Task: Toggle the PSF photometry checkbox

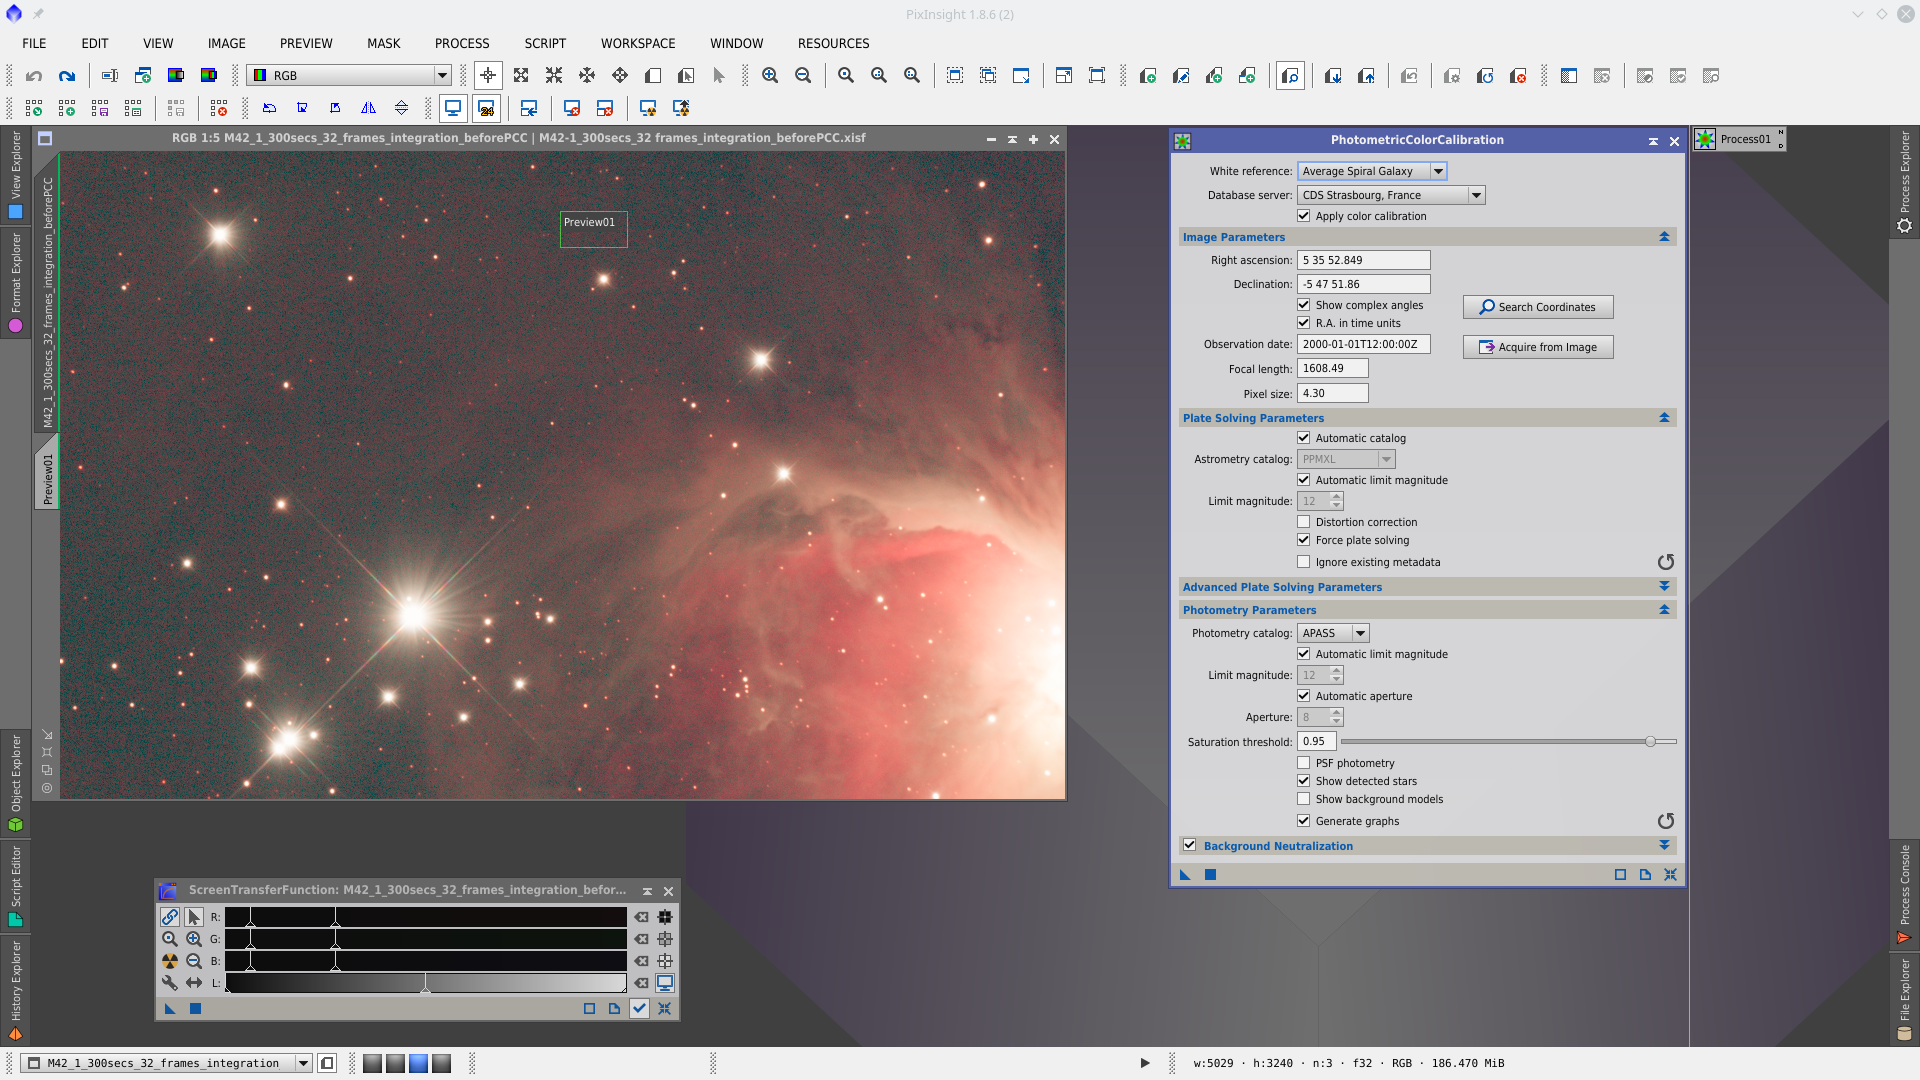Action: coord(1304,763)
